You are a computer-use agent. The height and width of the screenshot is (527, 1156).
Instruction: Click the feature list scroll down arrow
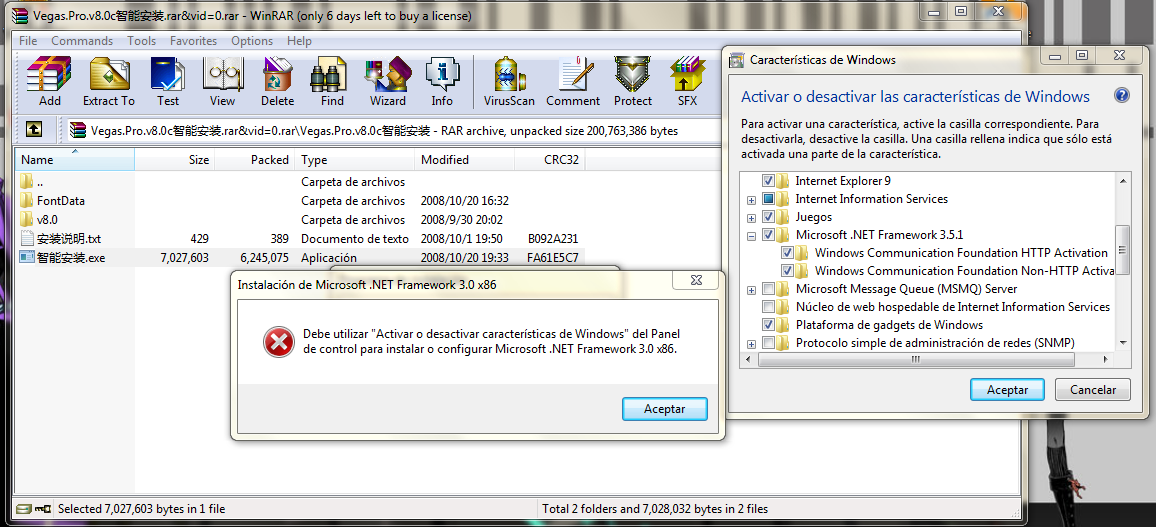1123,343
